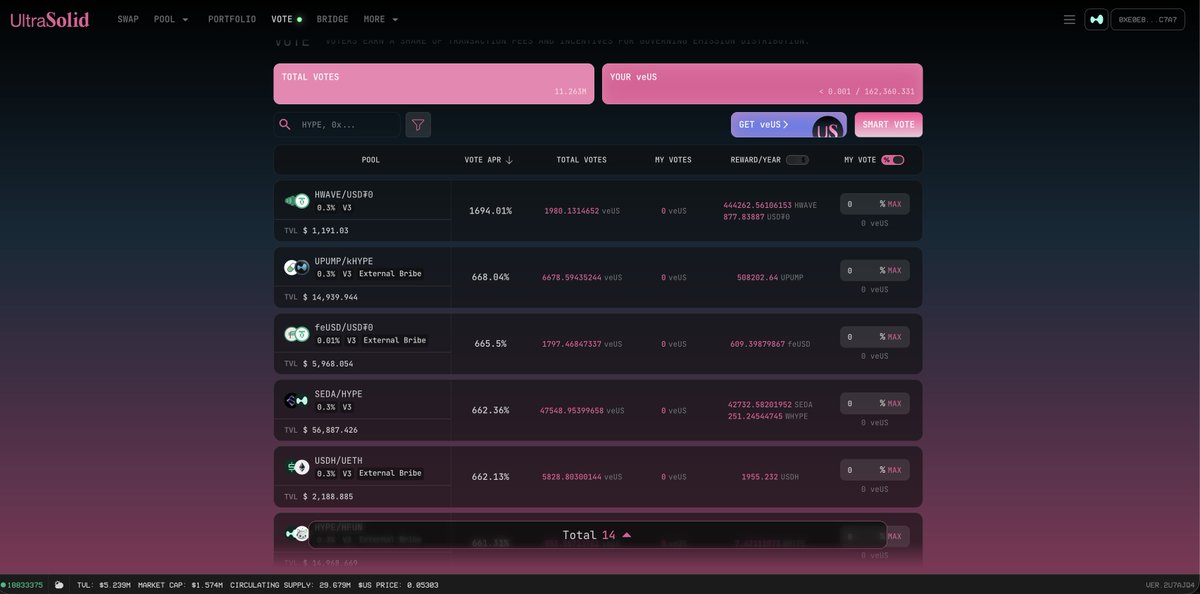Open the Bridge page

[x=333, y=19]
